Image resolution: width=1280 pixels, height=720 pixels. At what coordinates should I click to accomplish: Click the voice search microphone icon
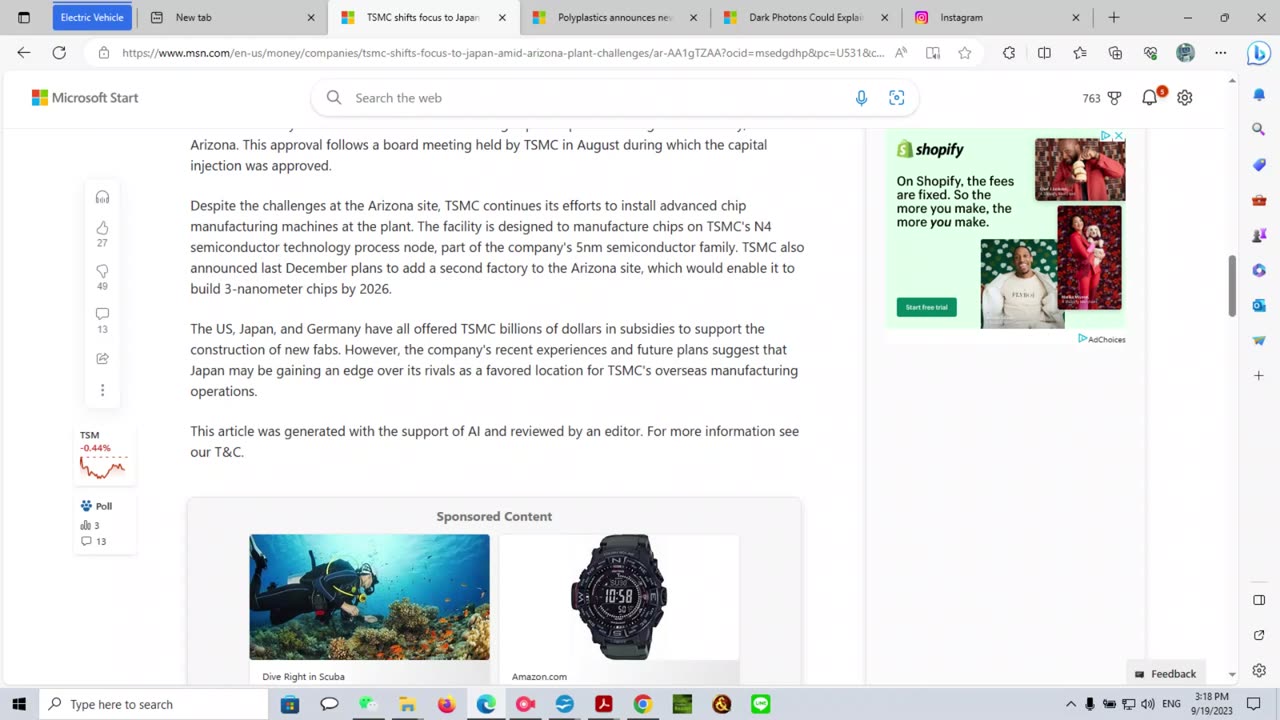point(861,98)
